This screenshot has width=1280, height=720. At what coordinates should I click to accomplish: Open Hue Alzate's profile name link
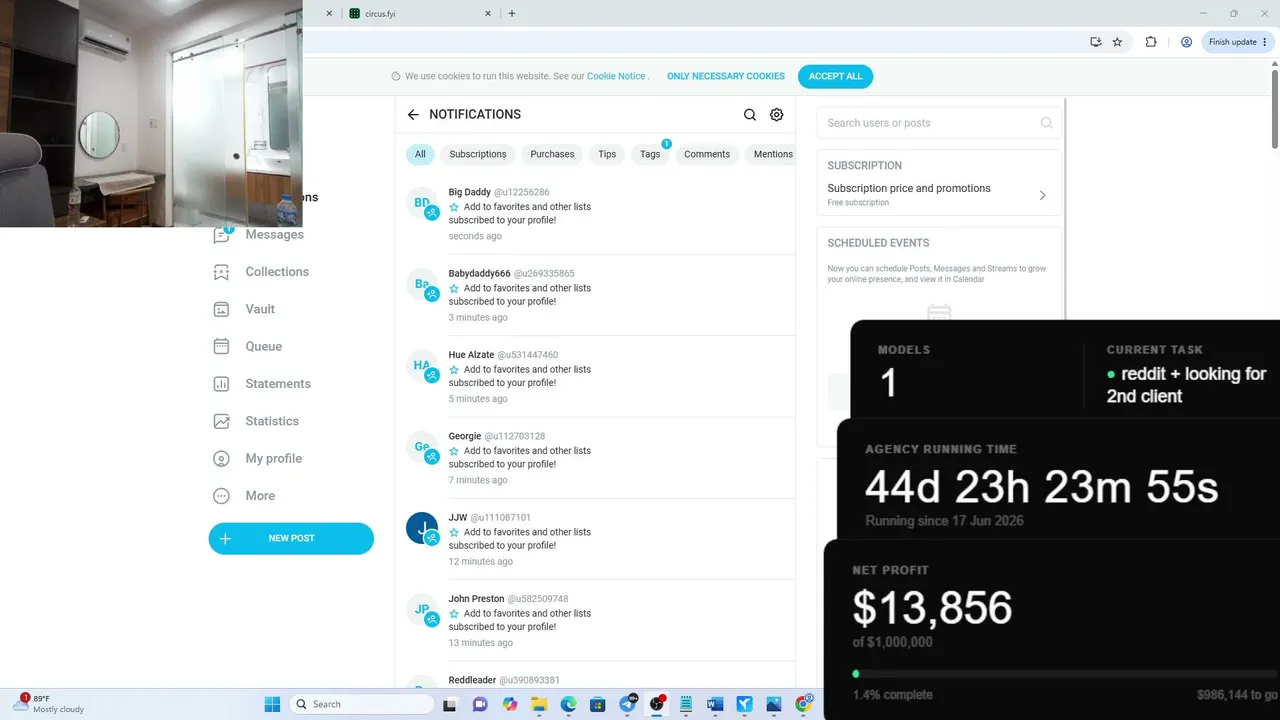pos(471,355)
